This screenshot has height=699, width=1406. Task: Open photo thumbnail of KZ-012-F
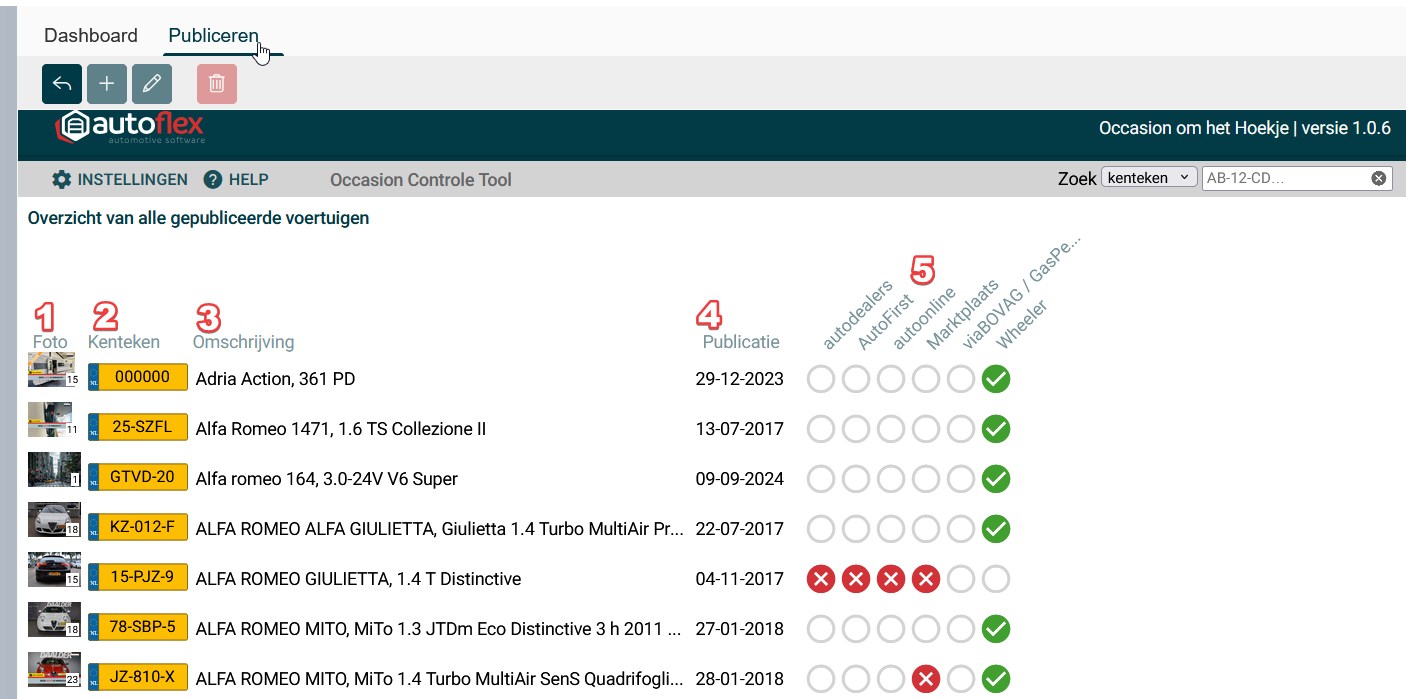tap(50, 520)
